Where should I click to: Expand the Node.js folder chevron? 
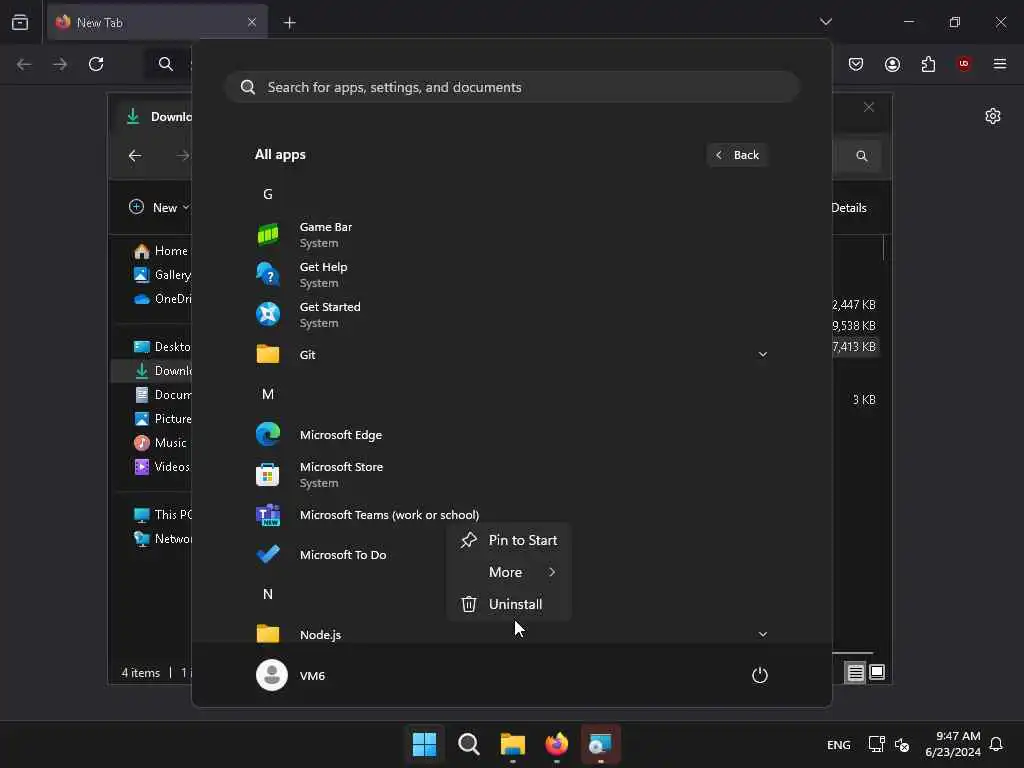(x=762, y=634)
